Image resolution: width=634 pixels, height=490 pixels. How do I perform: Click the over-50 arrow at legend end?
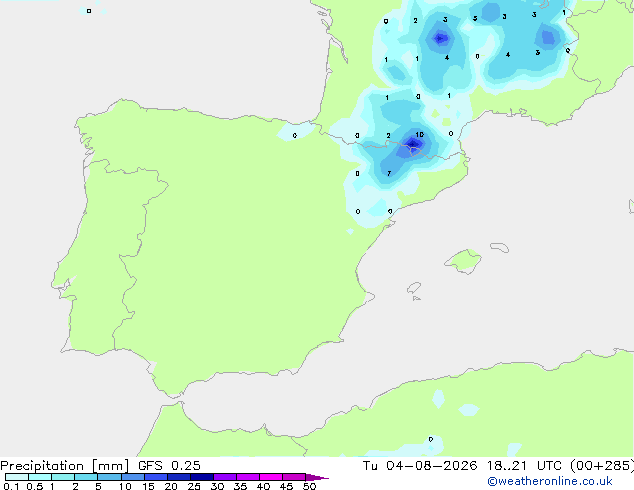click(x=317, y=477)
